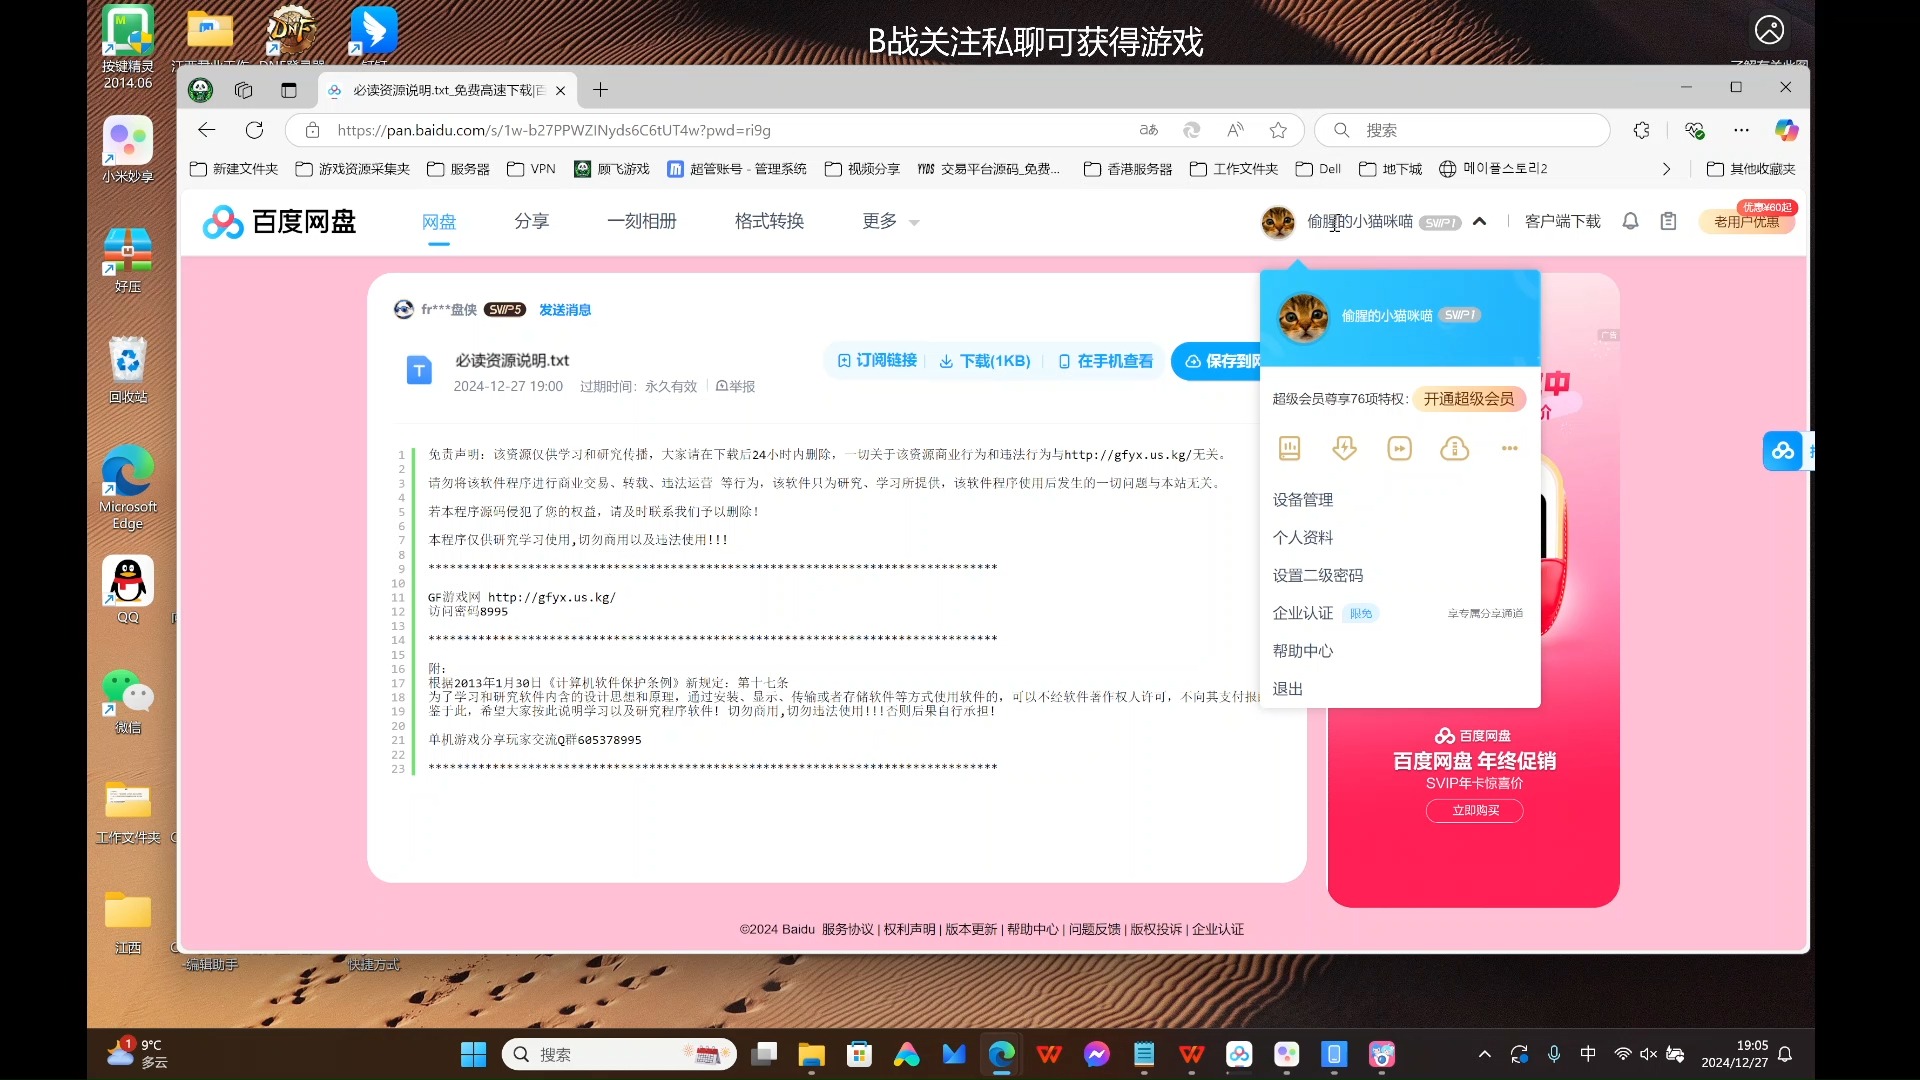Select the fast-forward playback privilege icon
This screenshot has height=1080, width=1920.
coord(1400,448)
